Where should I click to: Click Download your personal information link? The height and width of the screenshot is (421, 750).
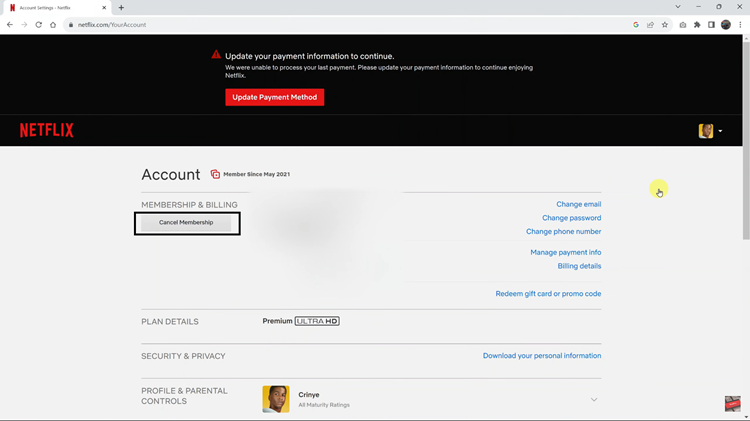(542, 355)
